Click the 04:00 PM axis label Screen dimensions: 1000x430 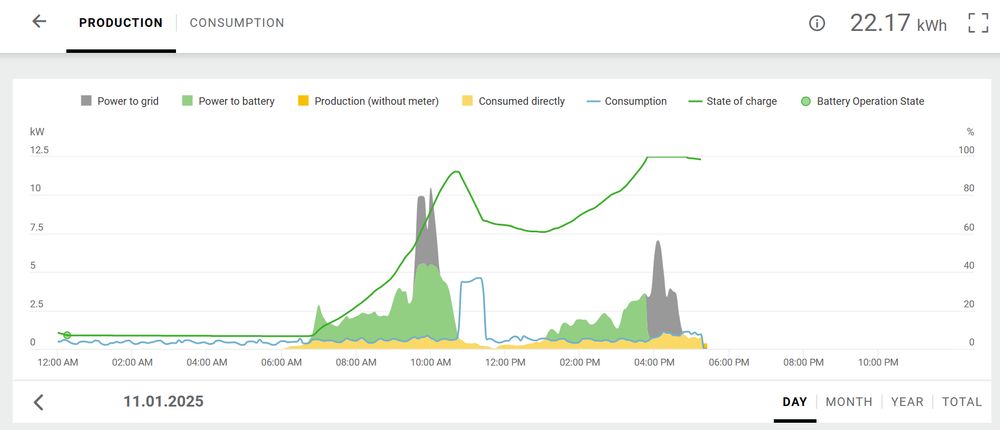(x=654, y=362)
